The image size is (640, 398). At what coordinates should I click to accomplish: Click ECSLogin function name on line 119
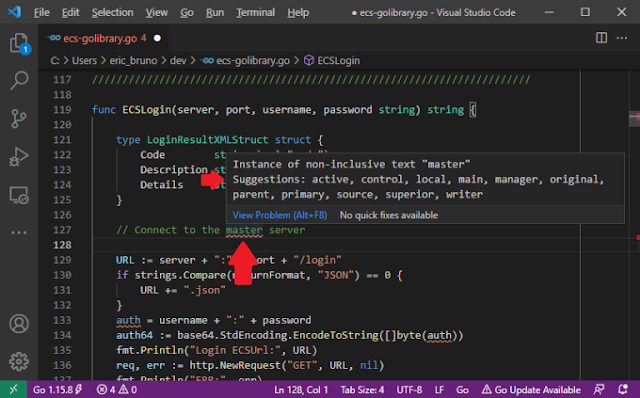tap(147, 110)
